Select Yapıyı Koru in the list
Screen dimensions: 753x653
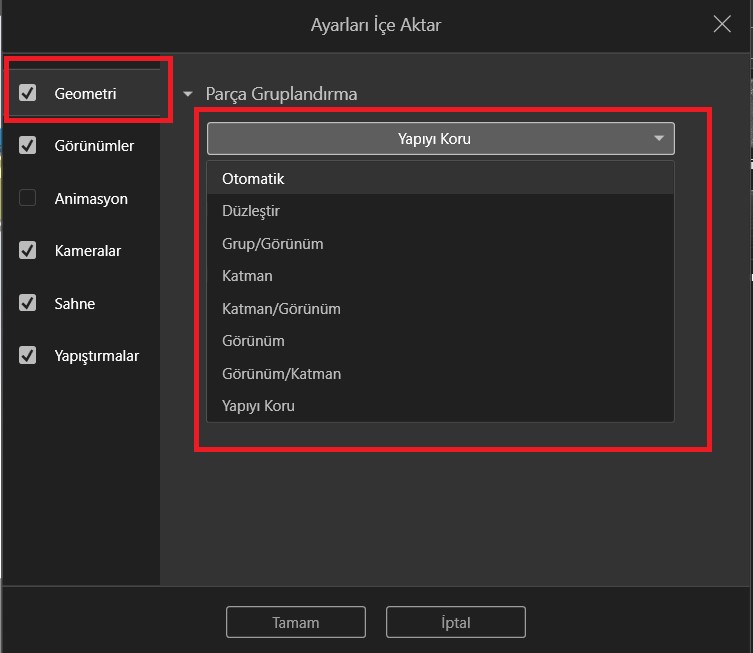click(258, 406)
